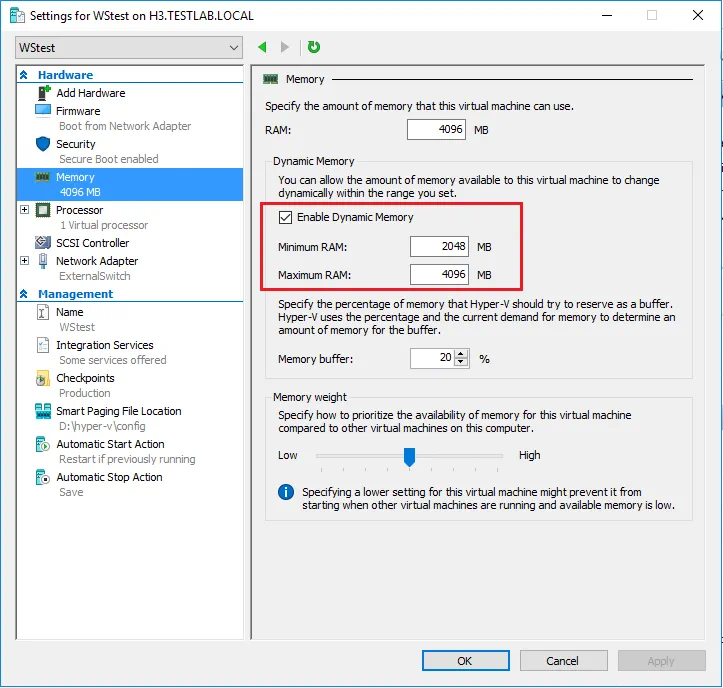This screenshot has width=723, height=688.
Task: Click the Maximum RAM input field
Action: [x=439, y=275]
